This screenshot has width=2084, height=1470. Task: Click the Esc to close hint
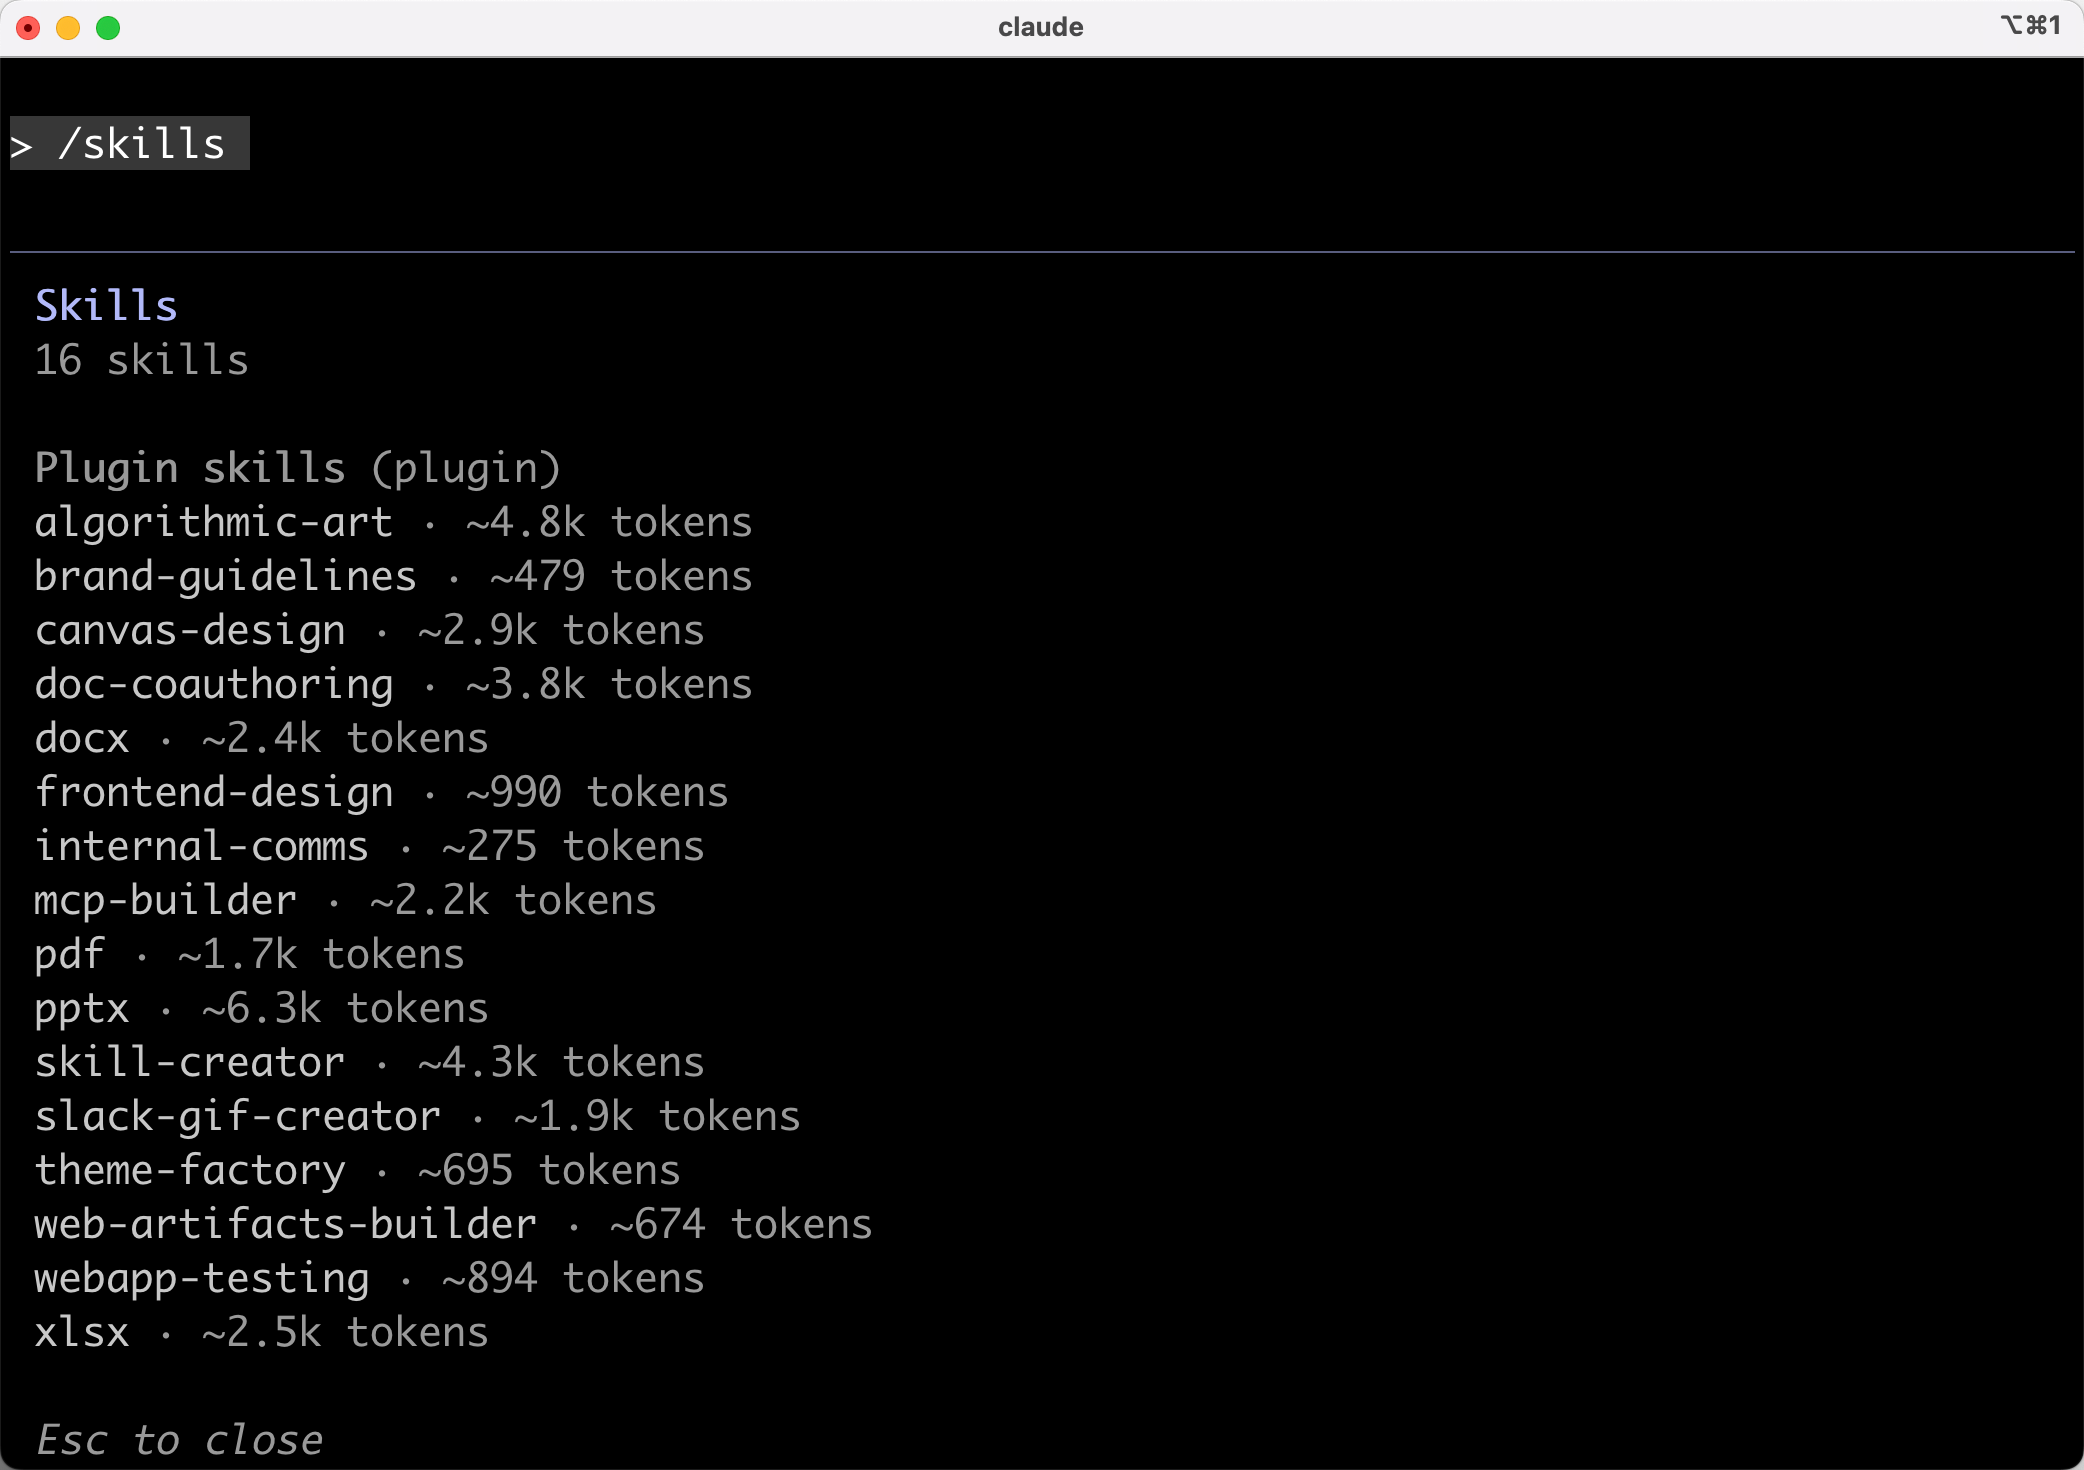tap(180, 1441)
